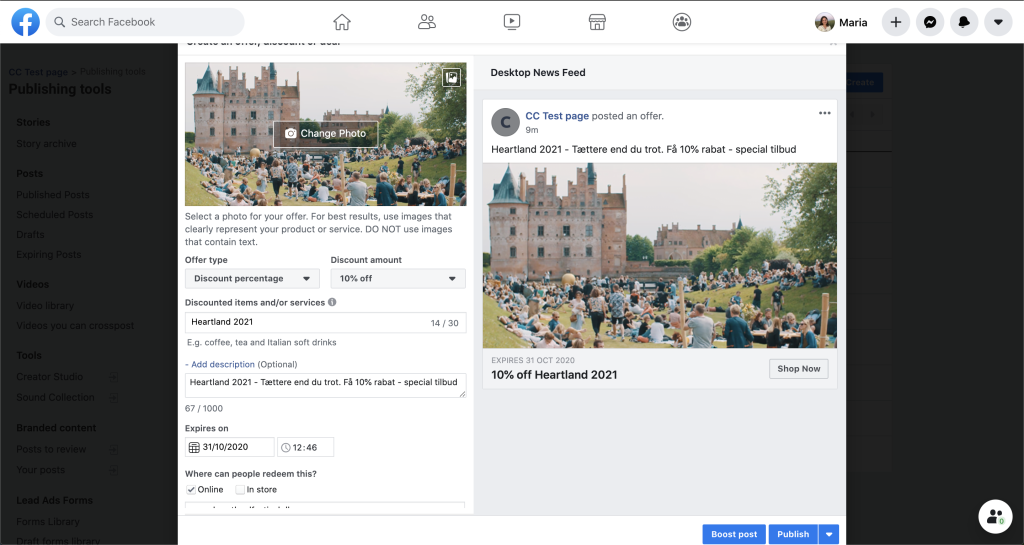Open the Home feed icon
Image resolution: width=1024 pixels, height=545 pixels.
click(x=342, y=22)
